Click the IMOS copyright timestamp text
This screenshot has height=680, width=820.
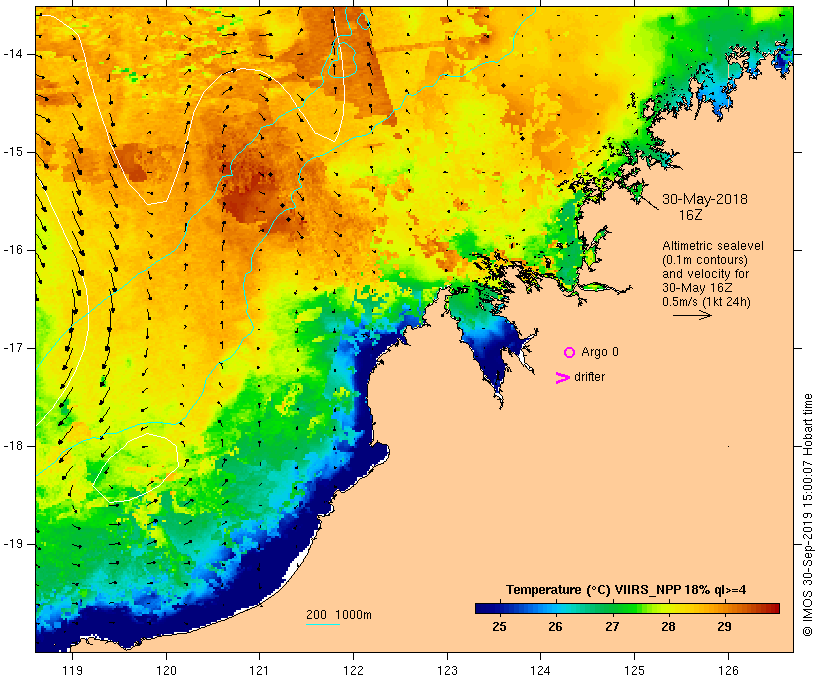pyautogui.click(x=807, y=515)
